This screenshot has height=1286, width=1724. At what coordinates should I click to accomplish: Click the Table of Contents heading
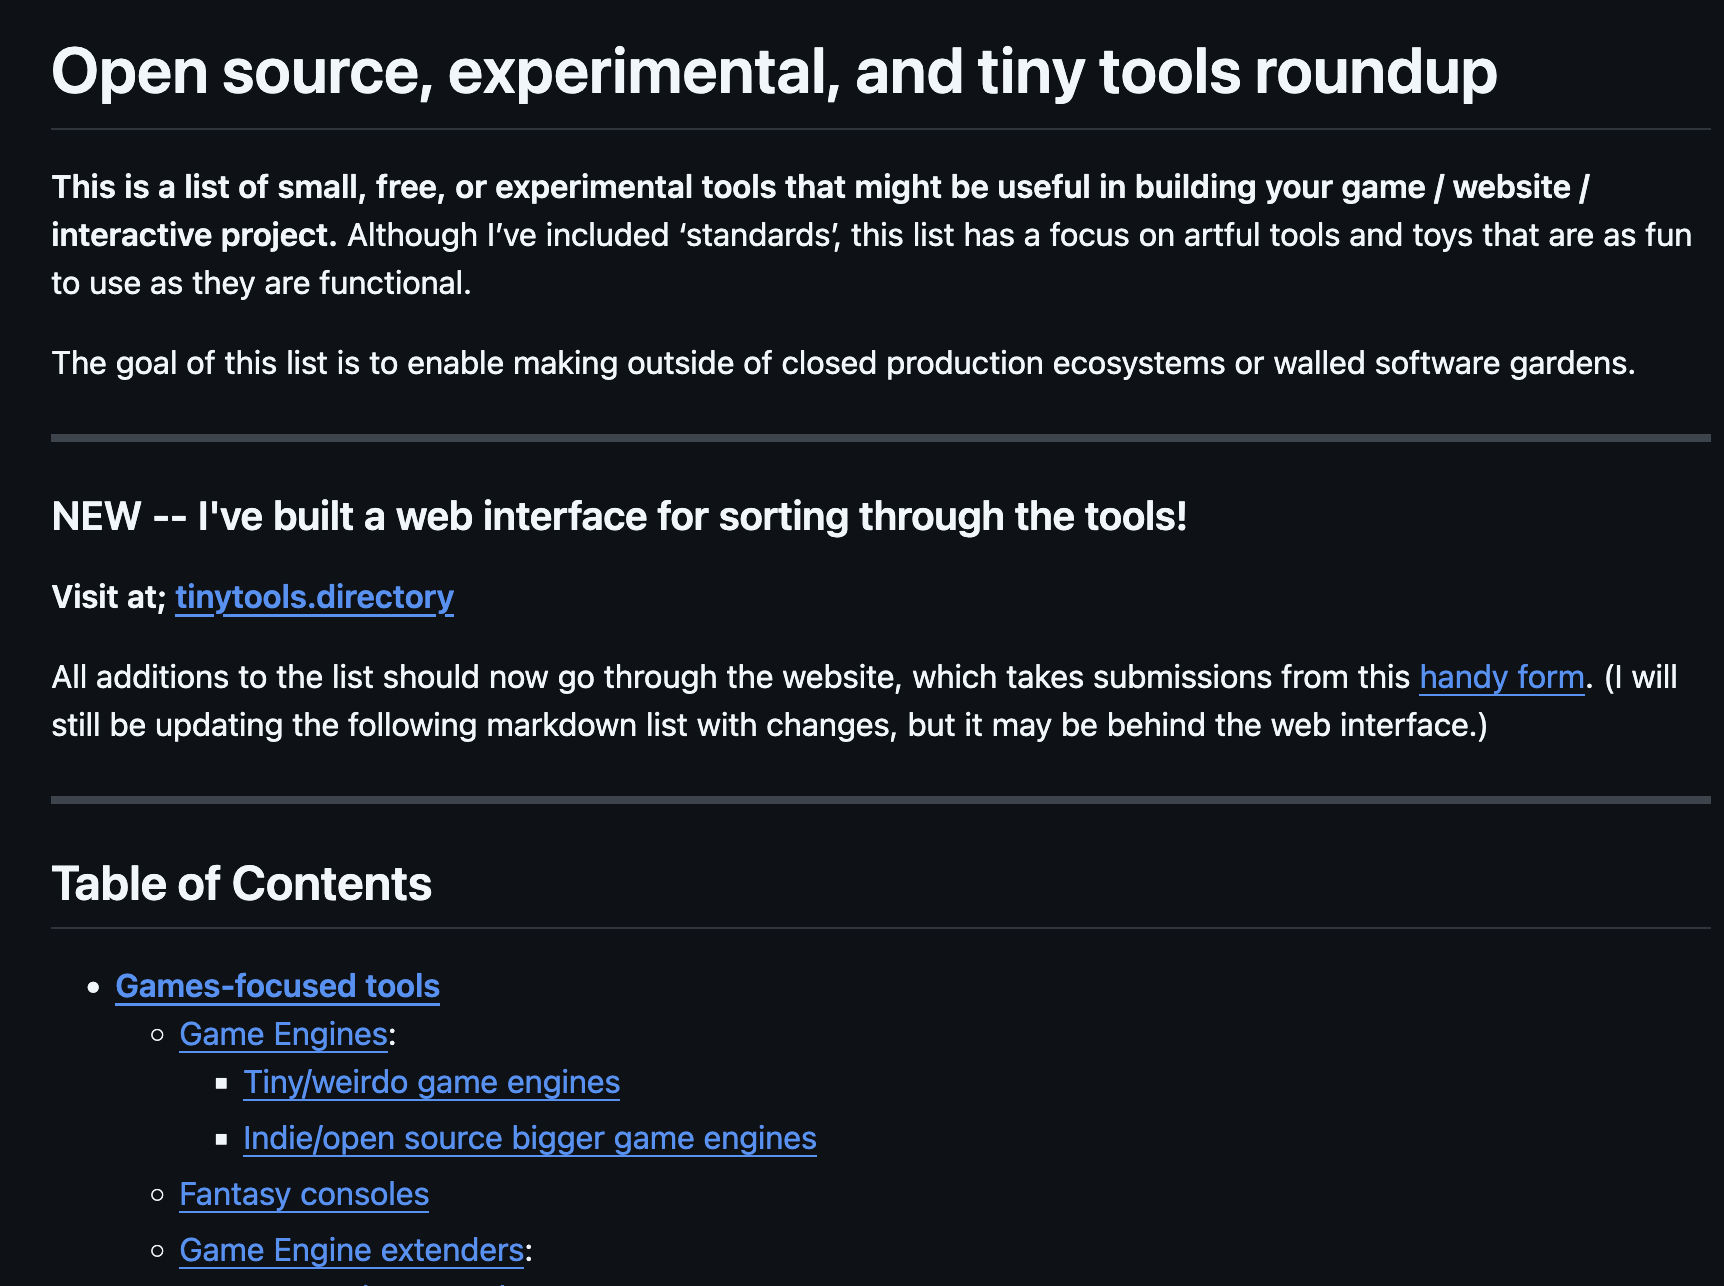242,884
